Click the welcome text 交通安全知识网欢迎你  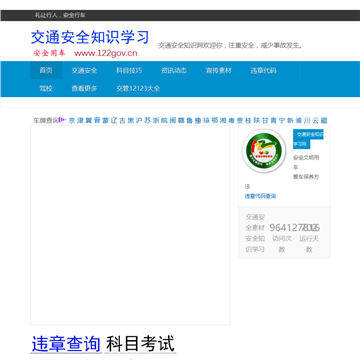pos(190,45)
